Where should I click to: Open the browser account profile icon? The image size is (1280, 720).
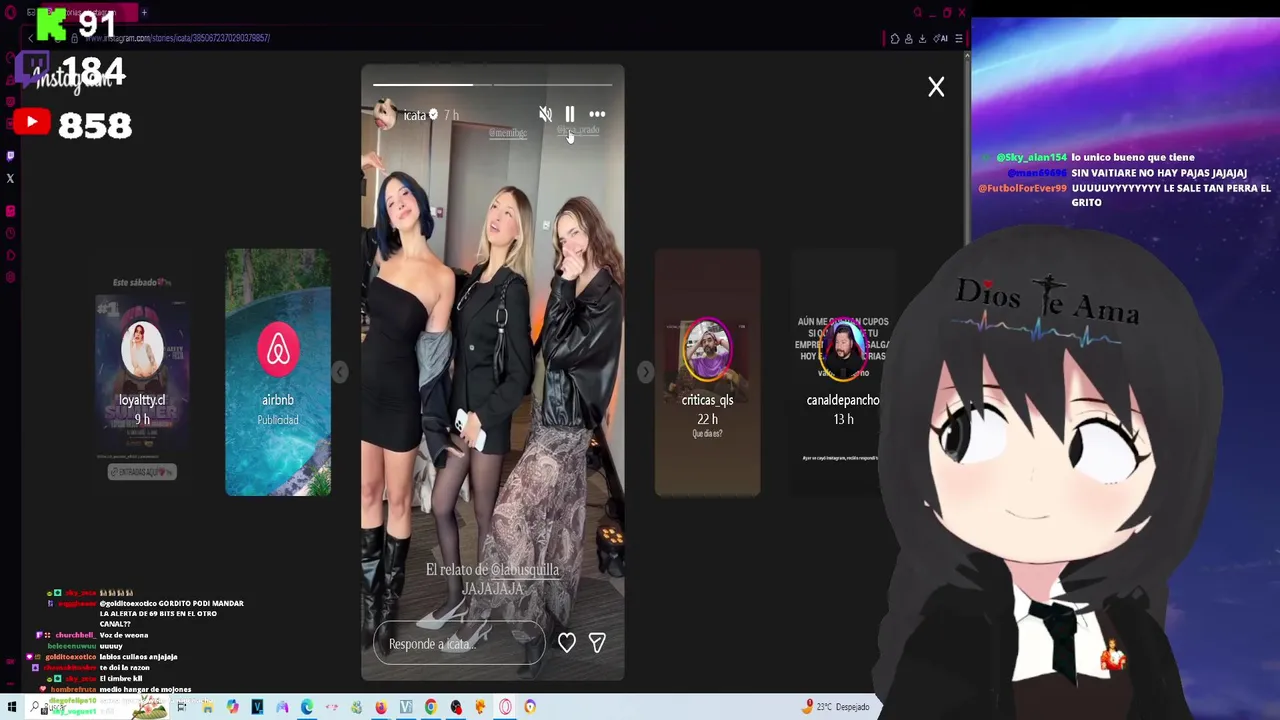[908, 39]
